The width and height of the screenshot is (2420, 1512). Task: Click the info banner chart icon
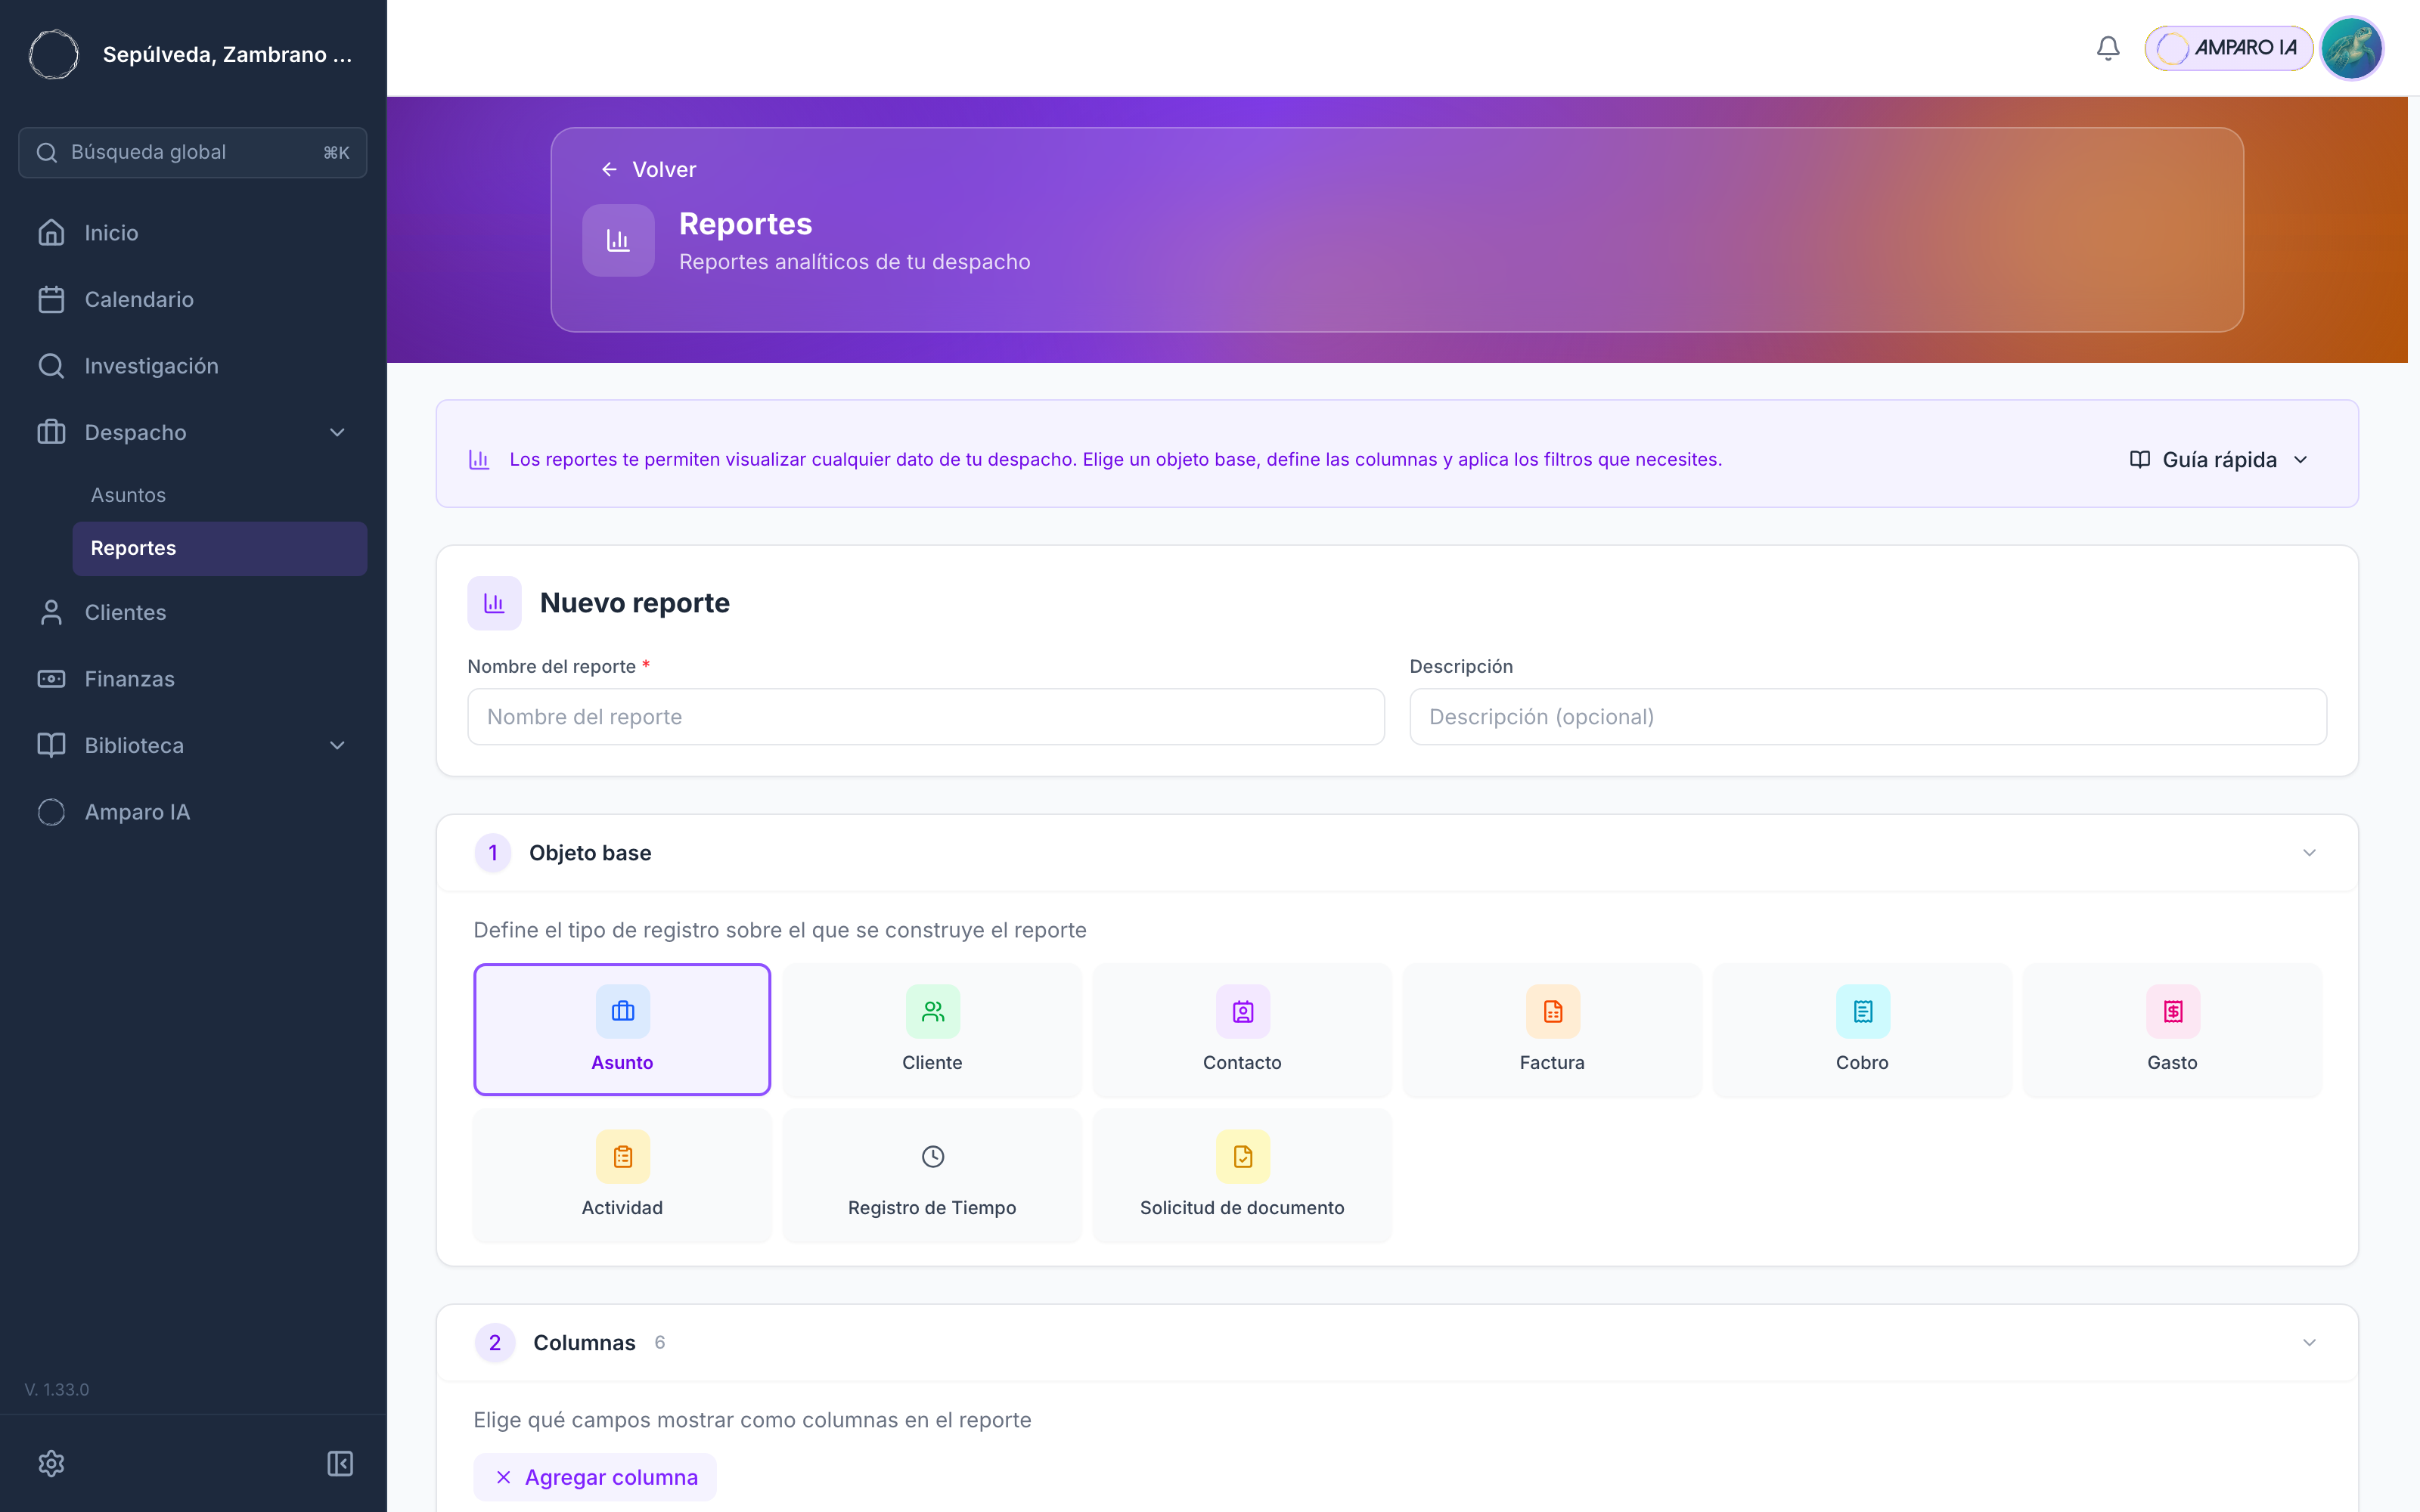tap(479, 459)
